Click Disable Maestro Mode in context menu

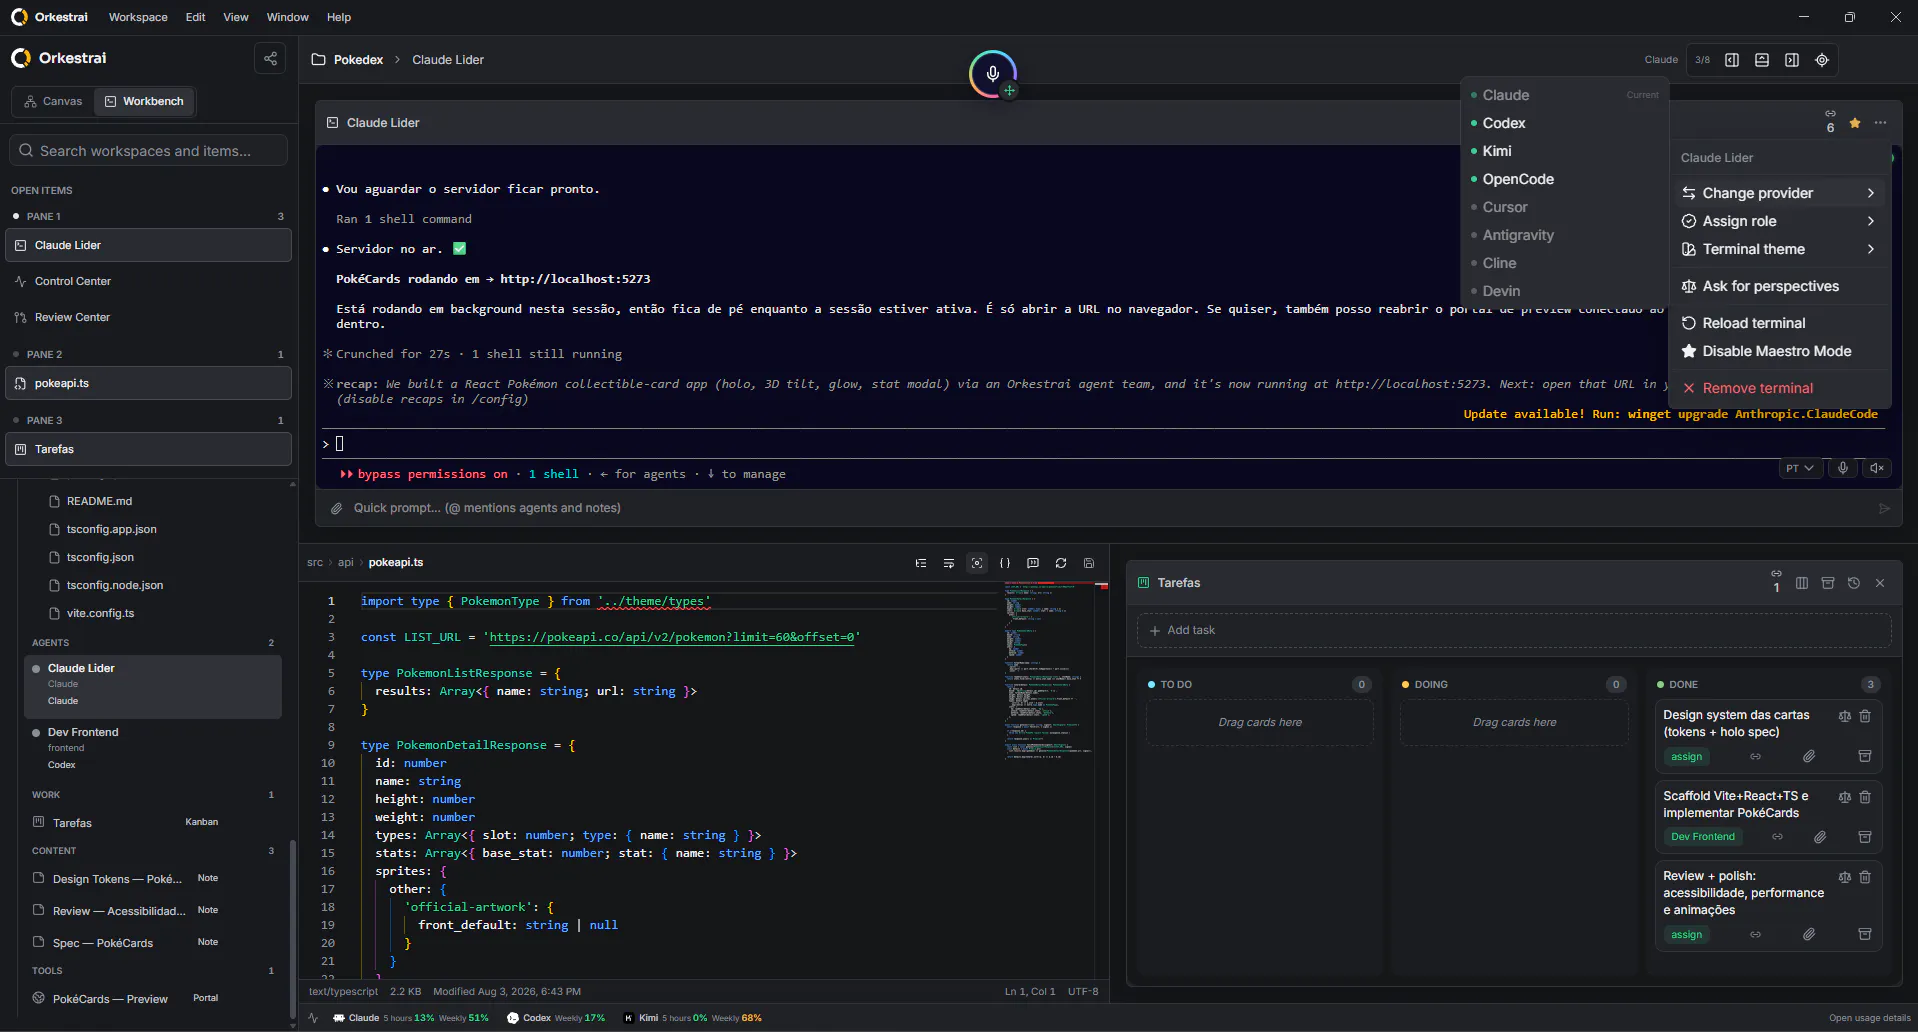(1779, 351)
